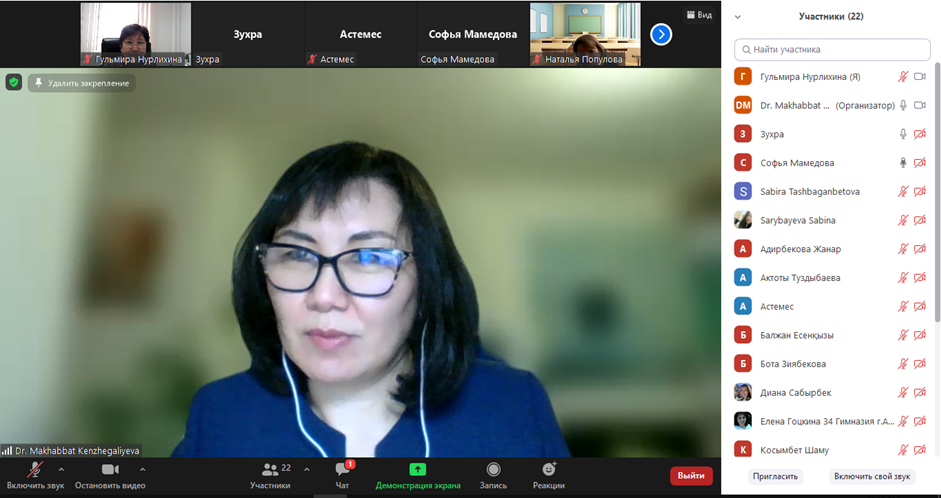Click disabled camera for Косымбет Шаму
The image size is (941, 498).
[920, 450]
